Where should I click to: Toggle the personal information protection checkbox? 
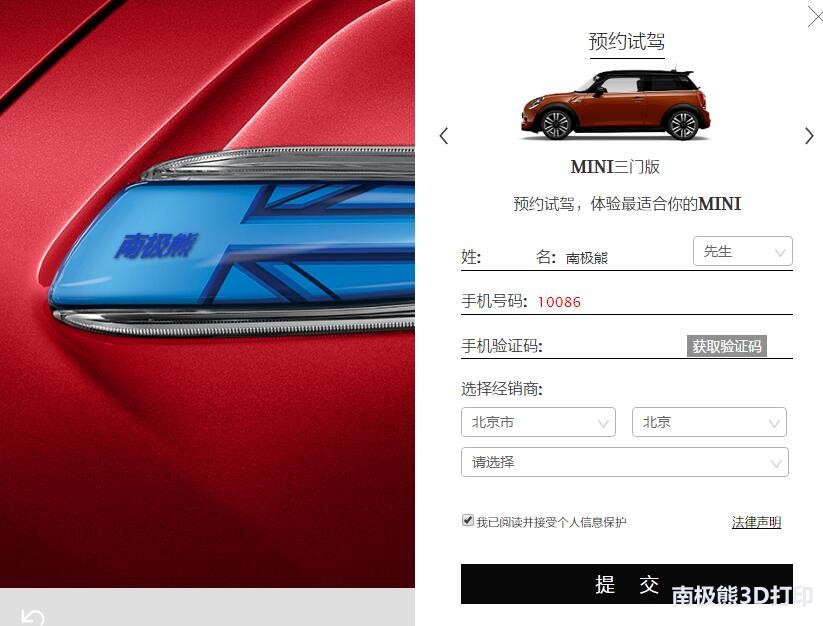pyautogui.click(x=467, y=521)
